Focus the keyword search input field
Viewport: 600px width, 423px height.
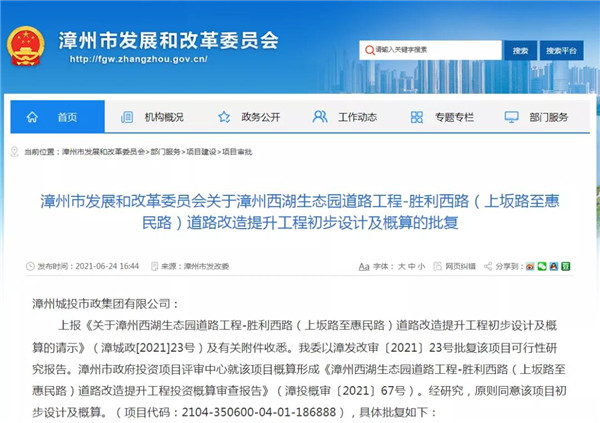point(430,50)
